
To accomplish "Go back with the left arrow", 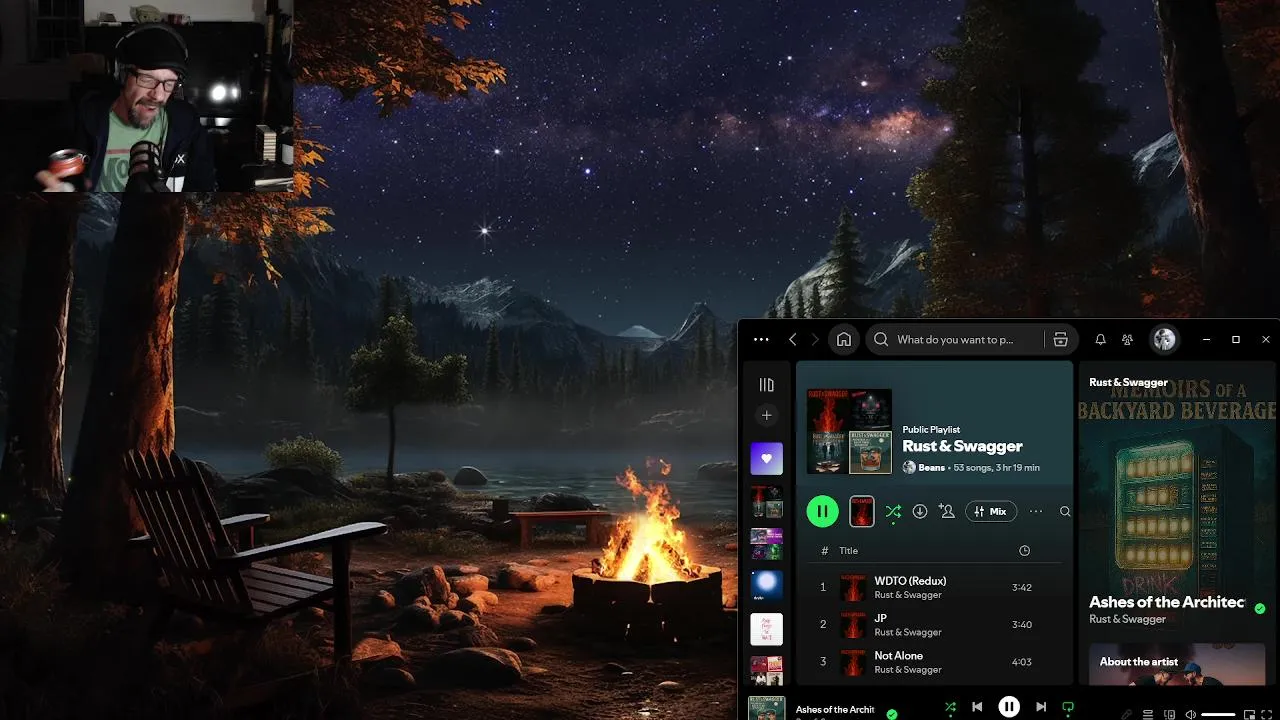I will pyautogui.click(x=793, y=340).
